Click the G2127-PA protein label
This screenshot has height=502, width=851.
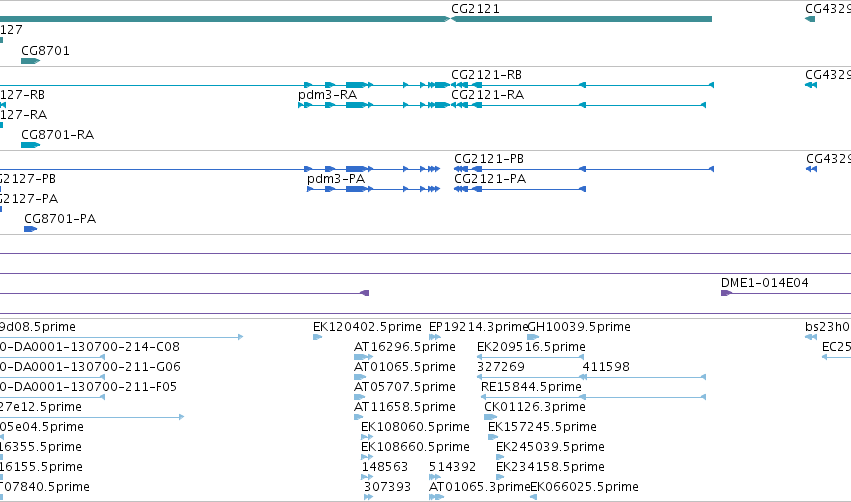[x=29, y=199]
